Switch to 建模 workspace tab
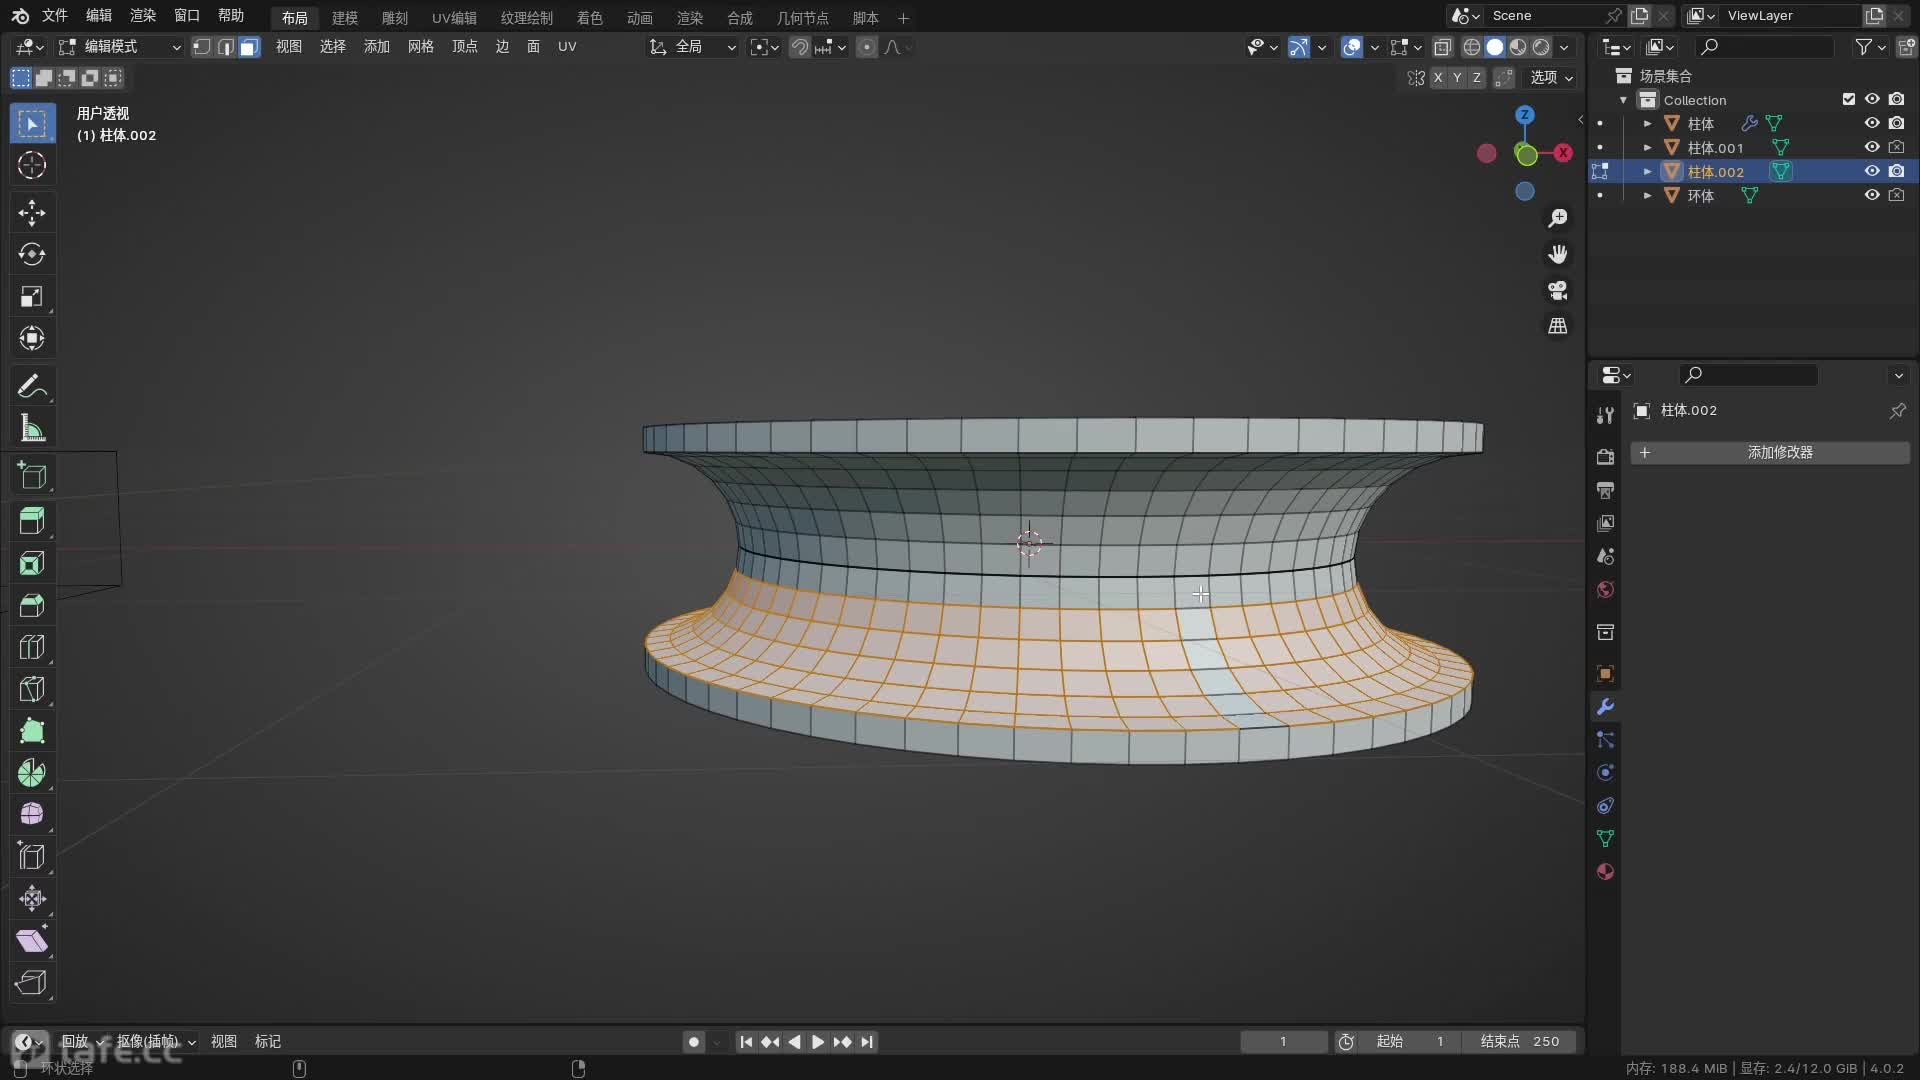1920x1080 pixels. (344, 18)
